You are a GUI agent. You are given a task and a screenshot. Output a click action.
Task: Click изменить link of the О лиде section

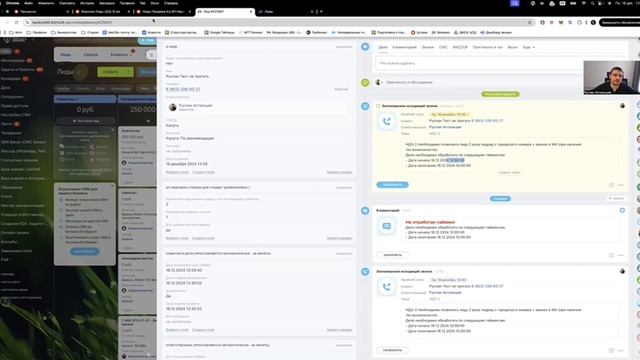click(344, 47)
